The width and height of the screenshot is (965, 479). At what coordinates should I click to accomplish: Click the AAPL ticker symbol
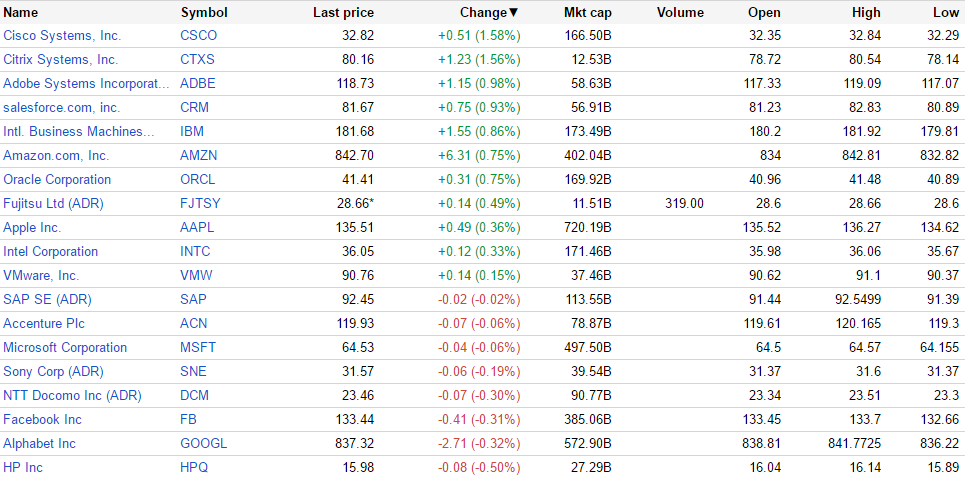coord(197,227)
